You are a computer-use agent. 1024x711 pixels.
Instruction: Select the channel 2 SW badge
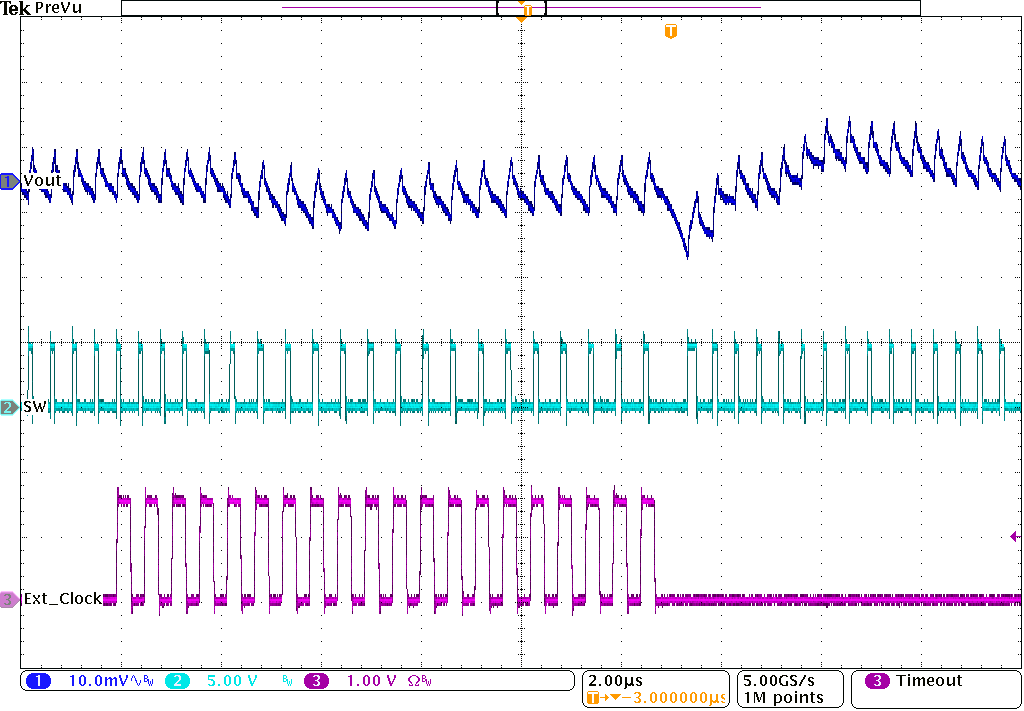[8, 408]
